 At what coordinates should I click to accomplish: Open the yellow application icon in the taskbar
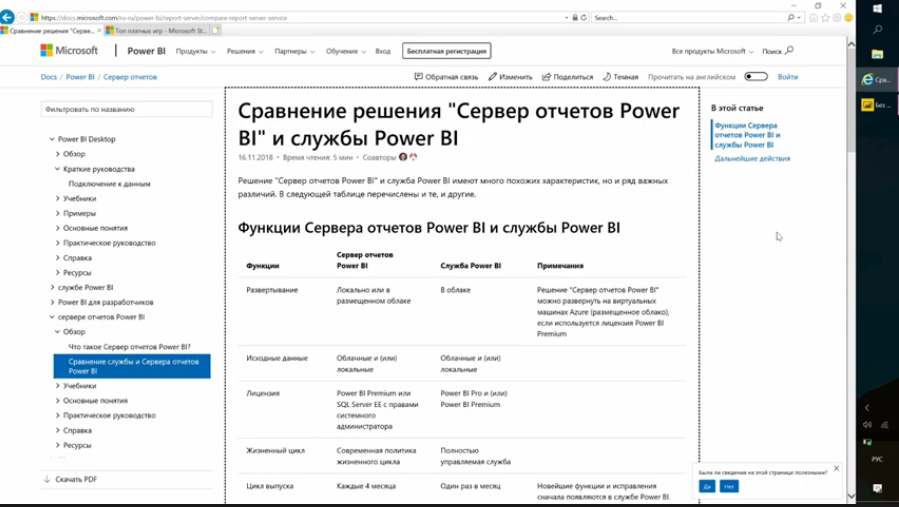coord(867,104)
